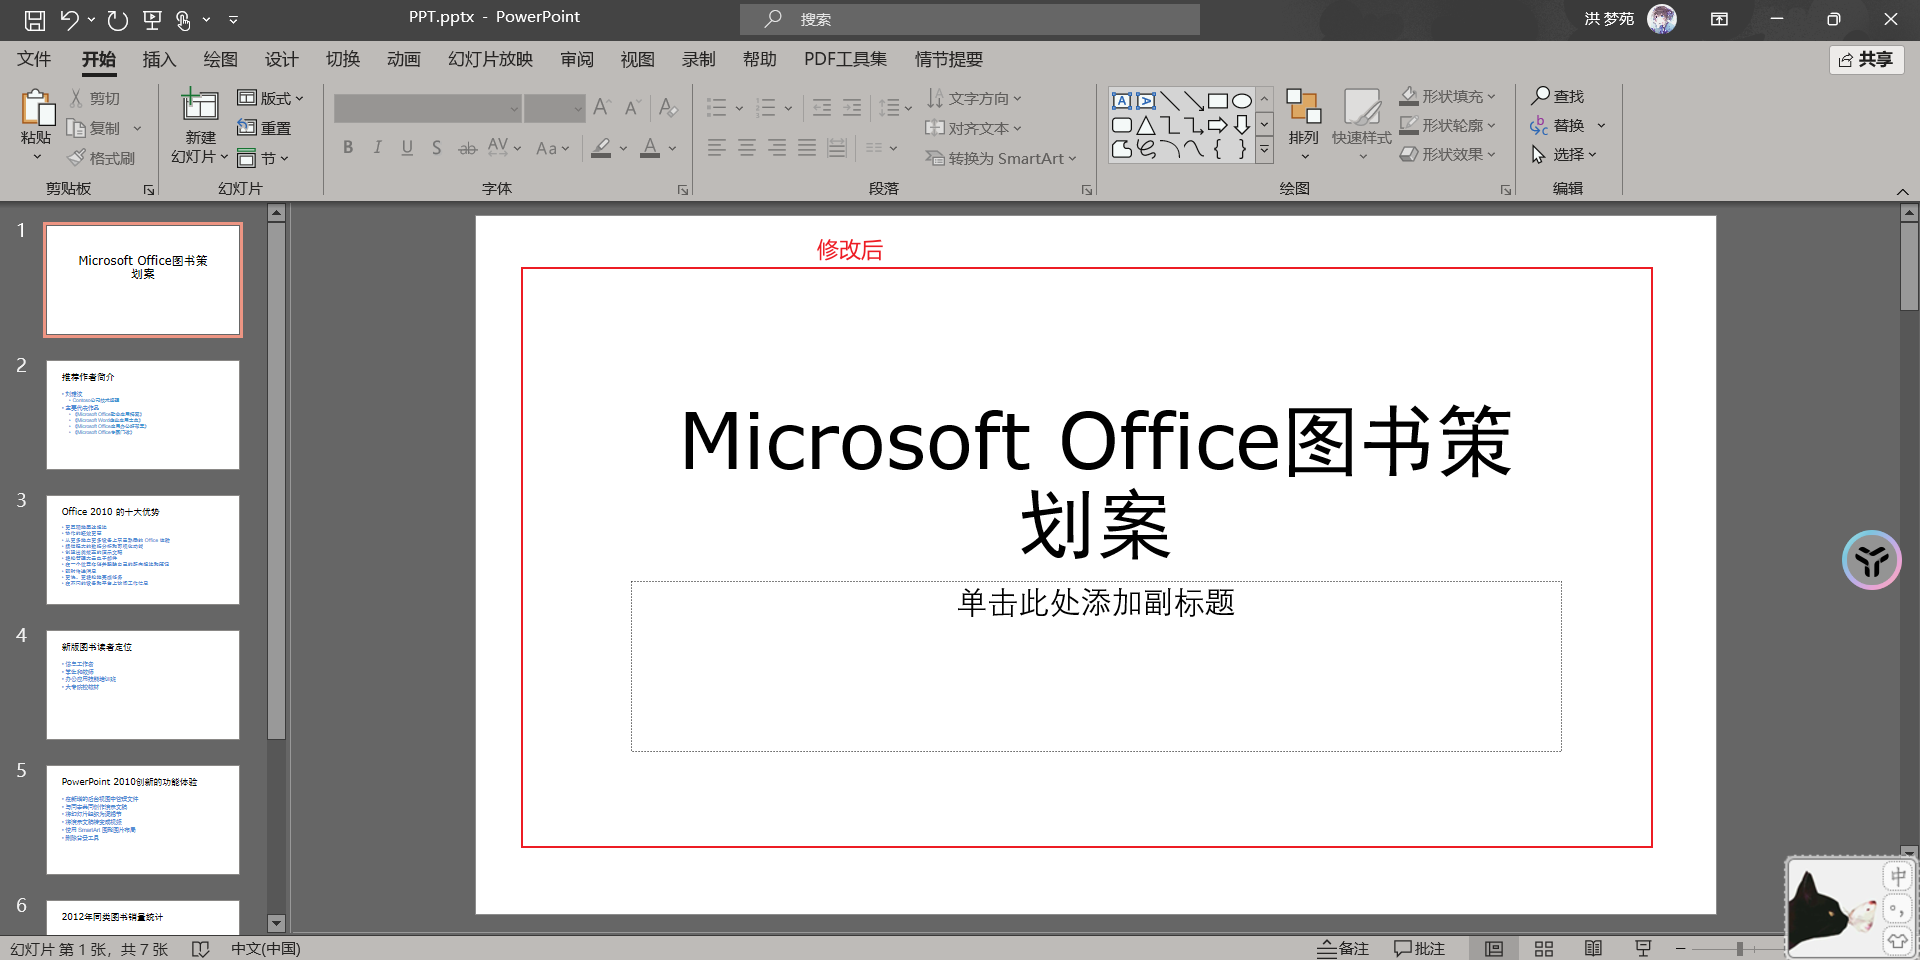Align text right
The height and width of the screenshot is (960, 1920).
click(x=776, y=148)
